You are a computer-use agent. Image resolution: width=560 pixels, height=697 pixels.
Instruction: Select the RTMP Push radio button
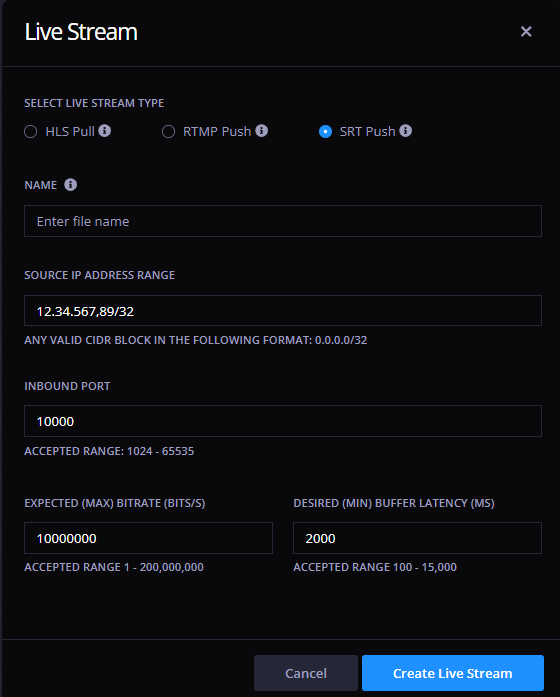tap(168, 132)
